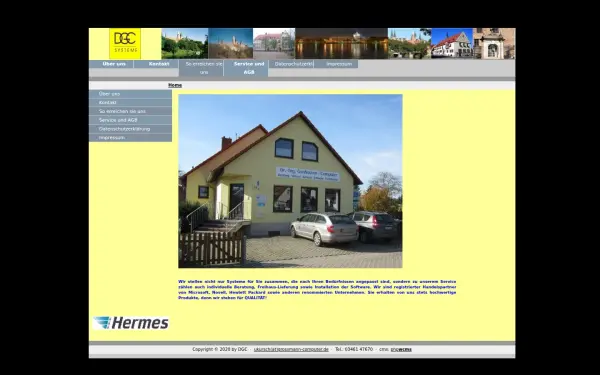Open 'Impressum' in the left sidebar
Screen dimensions: 600x375
(x=130, y=138)
